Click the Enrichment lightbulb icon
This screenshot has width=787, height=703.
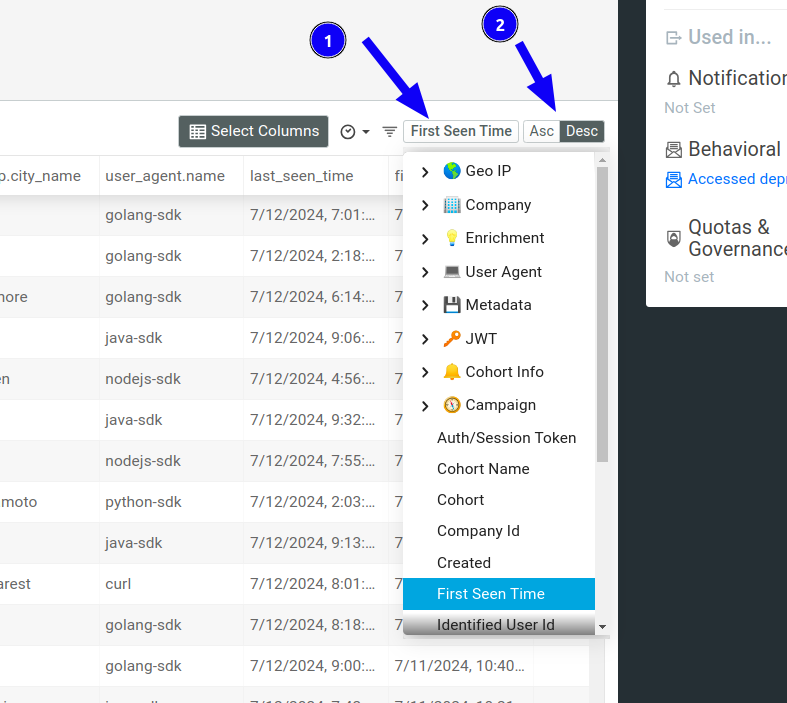pyautogui.click(x=452, y=238)
